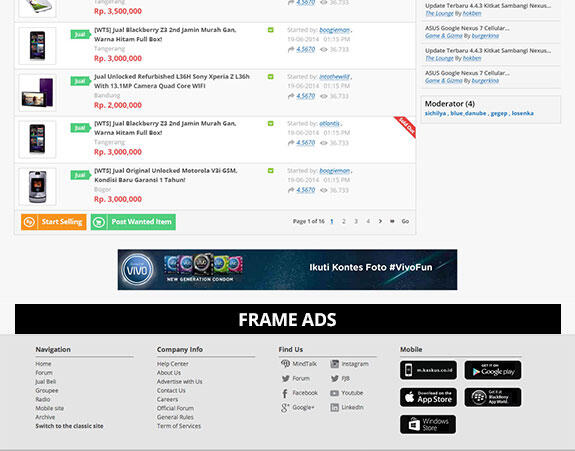Image resolution: width=575 pixels, height=451 pixels.
Task: Click Vivo #VivoFun contest banner
Action: point(288,270)
